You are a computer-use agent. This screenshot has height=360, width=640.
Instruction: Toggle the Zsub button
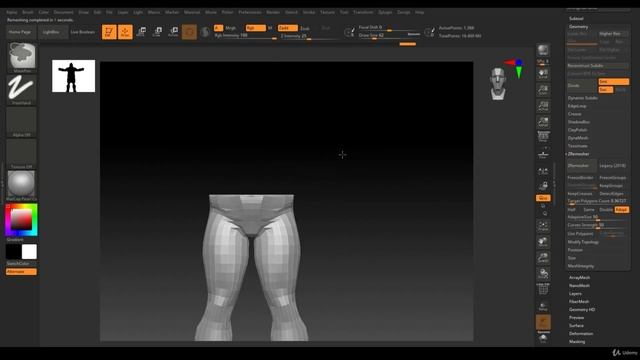[305, 28]
